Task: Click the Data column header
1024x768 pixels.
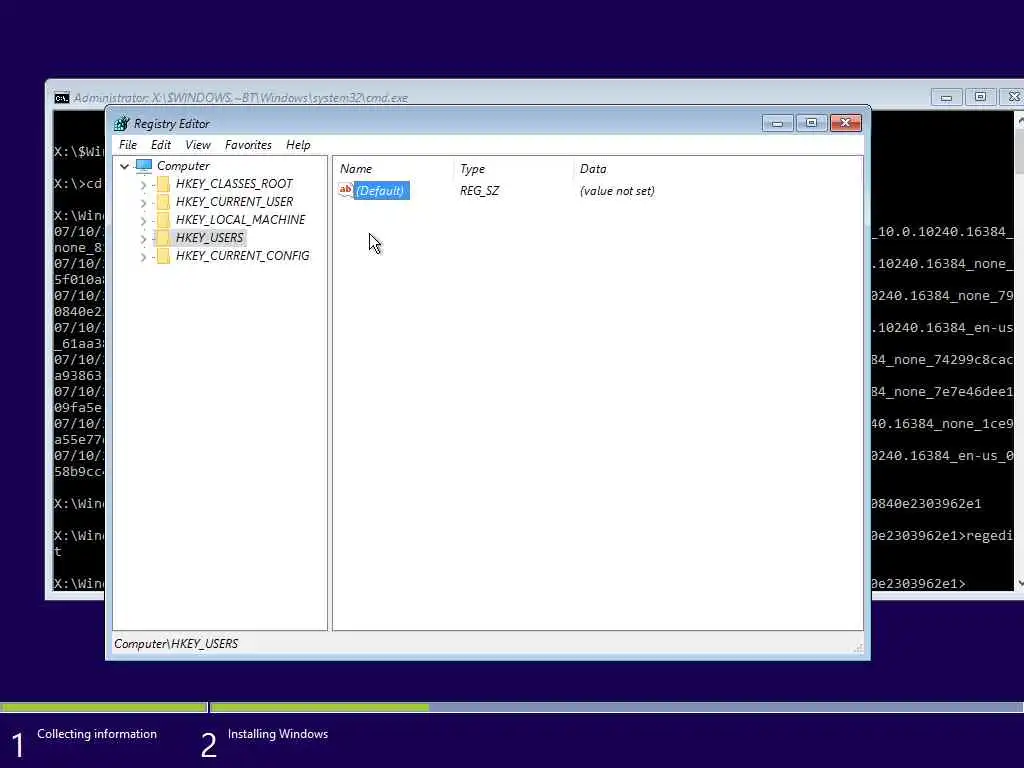Action: pyautogui.click(x=593, y=168)
